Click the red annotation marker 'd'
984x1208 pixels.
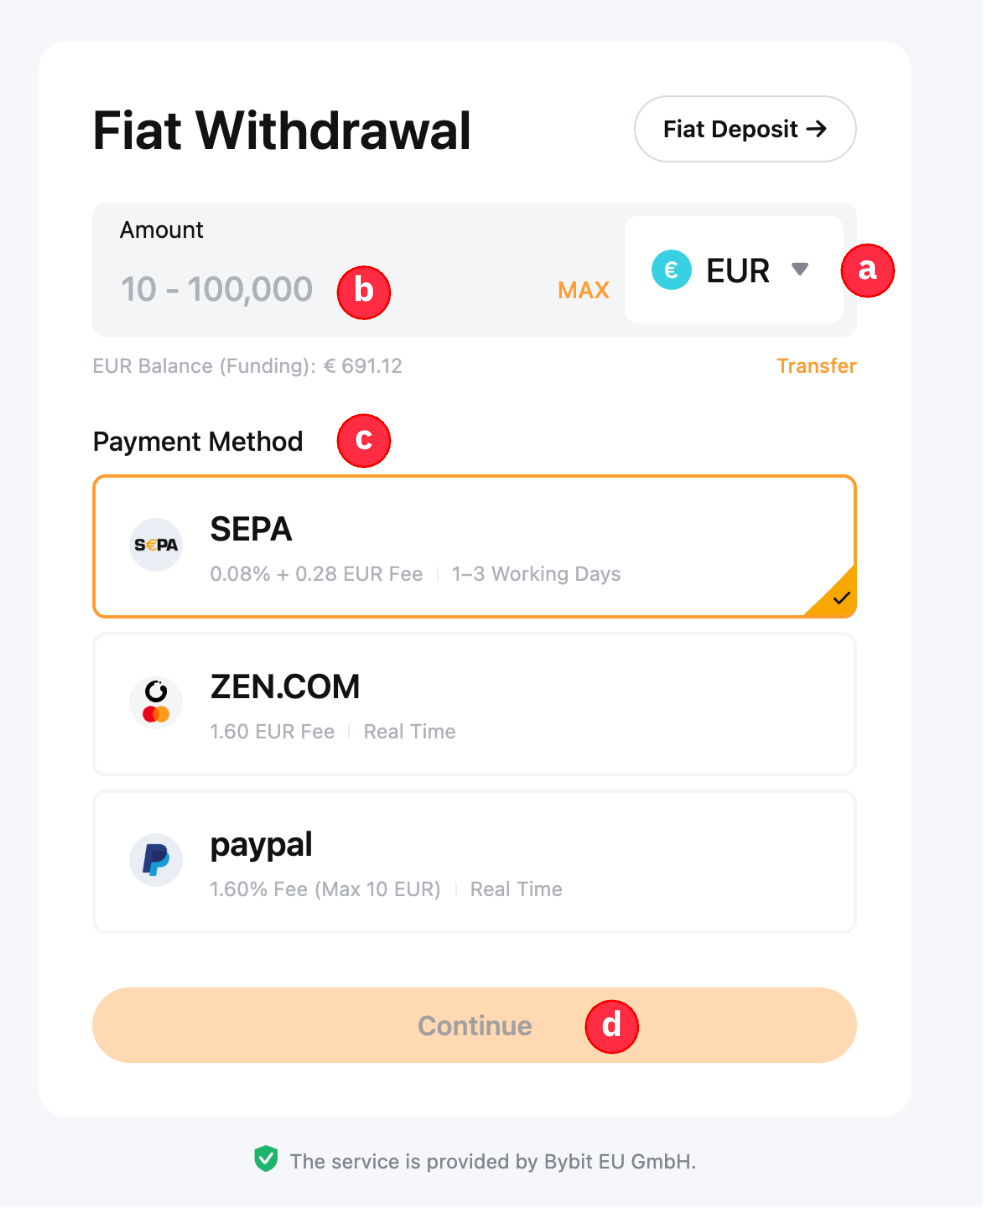[x=611, y=1025]
